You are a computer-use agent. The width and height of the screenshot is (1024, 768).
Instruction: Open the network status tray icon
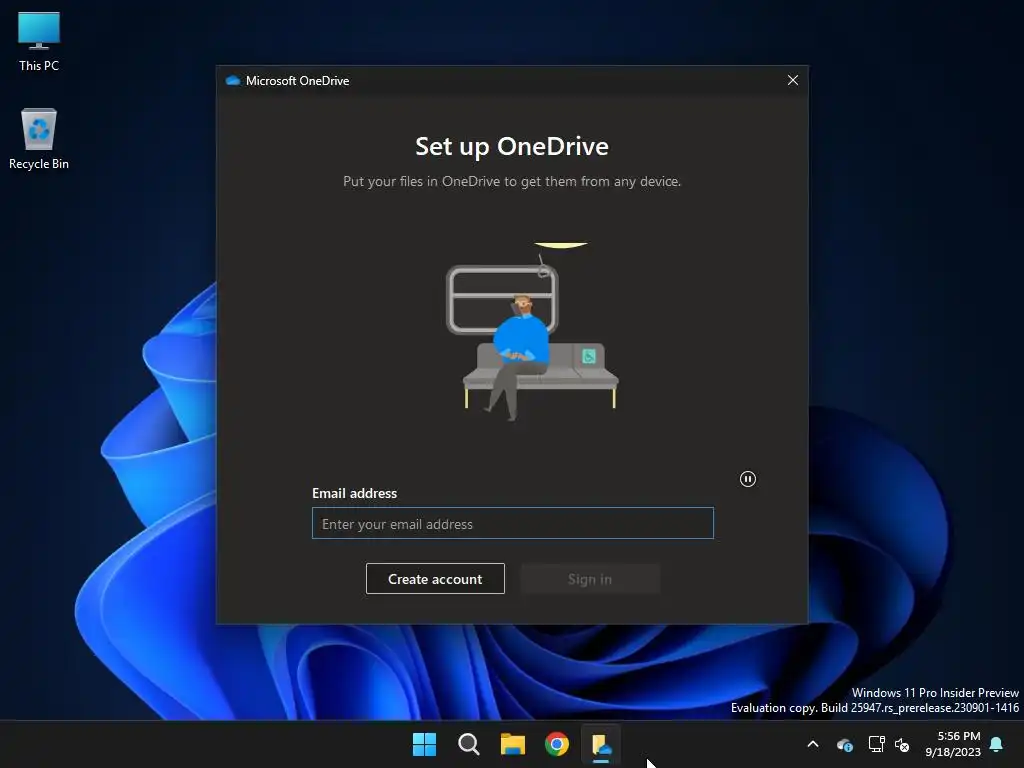click(x=876, y=744)
